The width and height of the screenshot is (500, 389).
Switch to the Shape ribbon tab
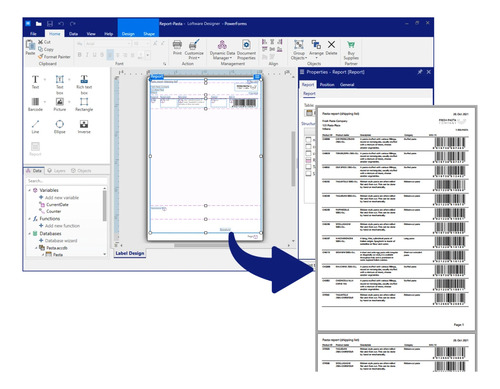[149, 34]
